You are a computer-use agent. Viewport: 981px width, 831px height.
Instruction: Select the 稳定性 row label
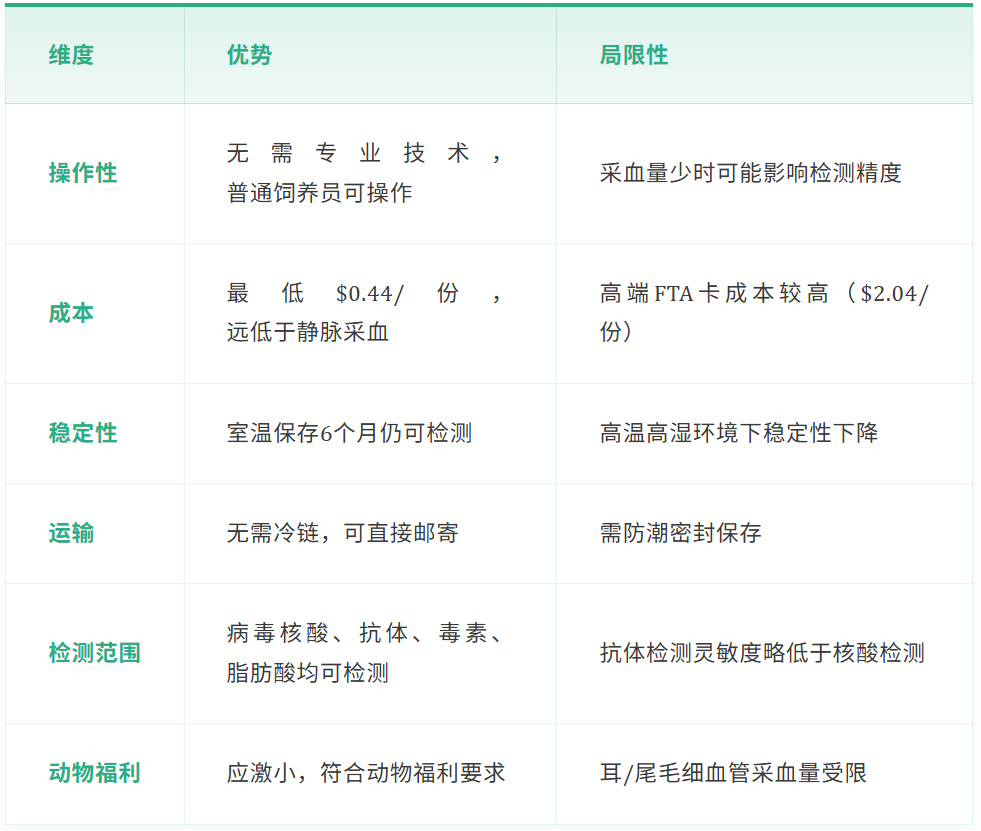pyautogui.click(x=83, y=433)
